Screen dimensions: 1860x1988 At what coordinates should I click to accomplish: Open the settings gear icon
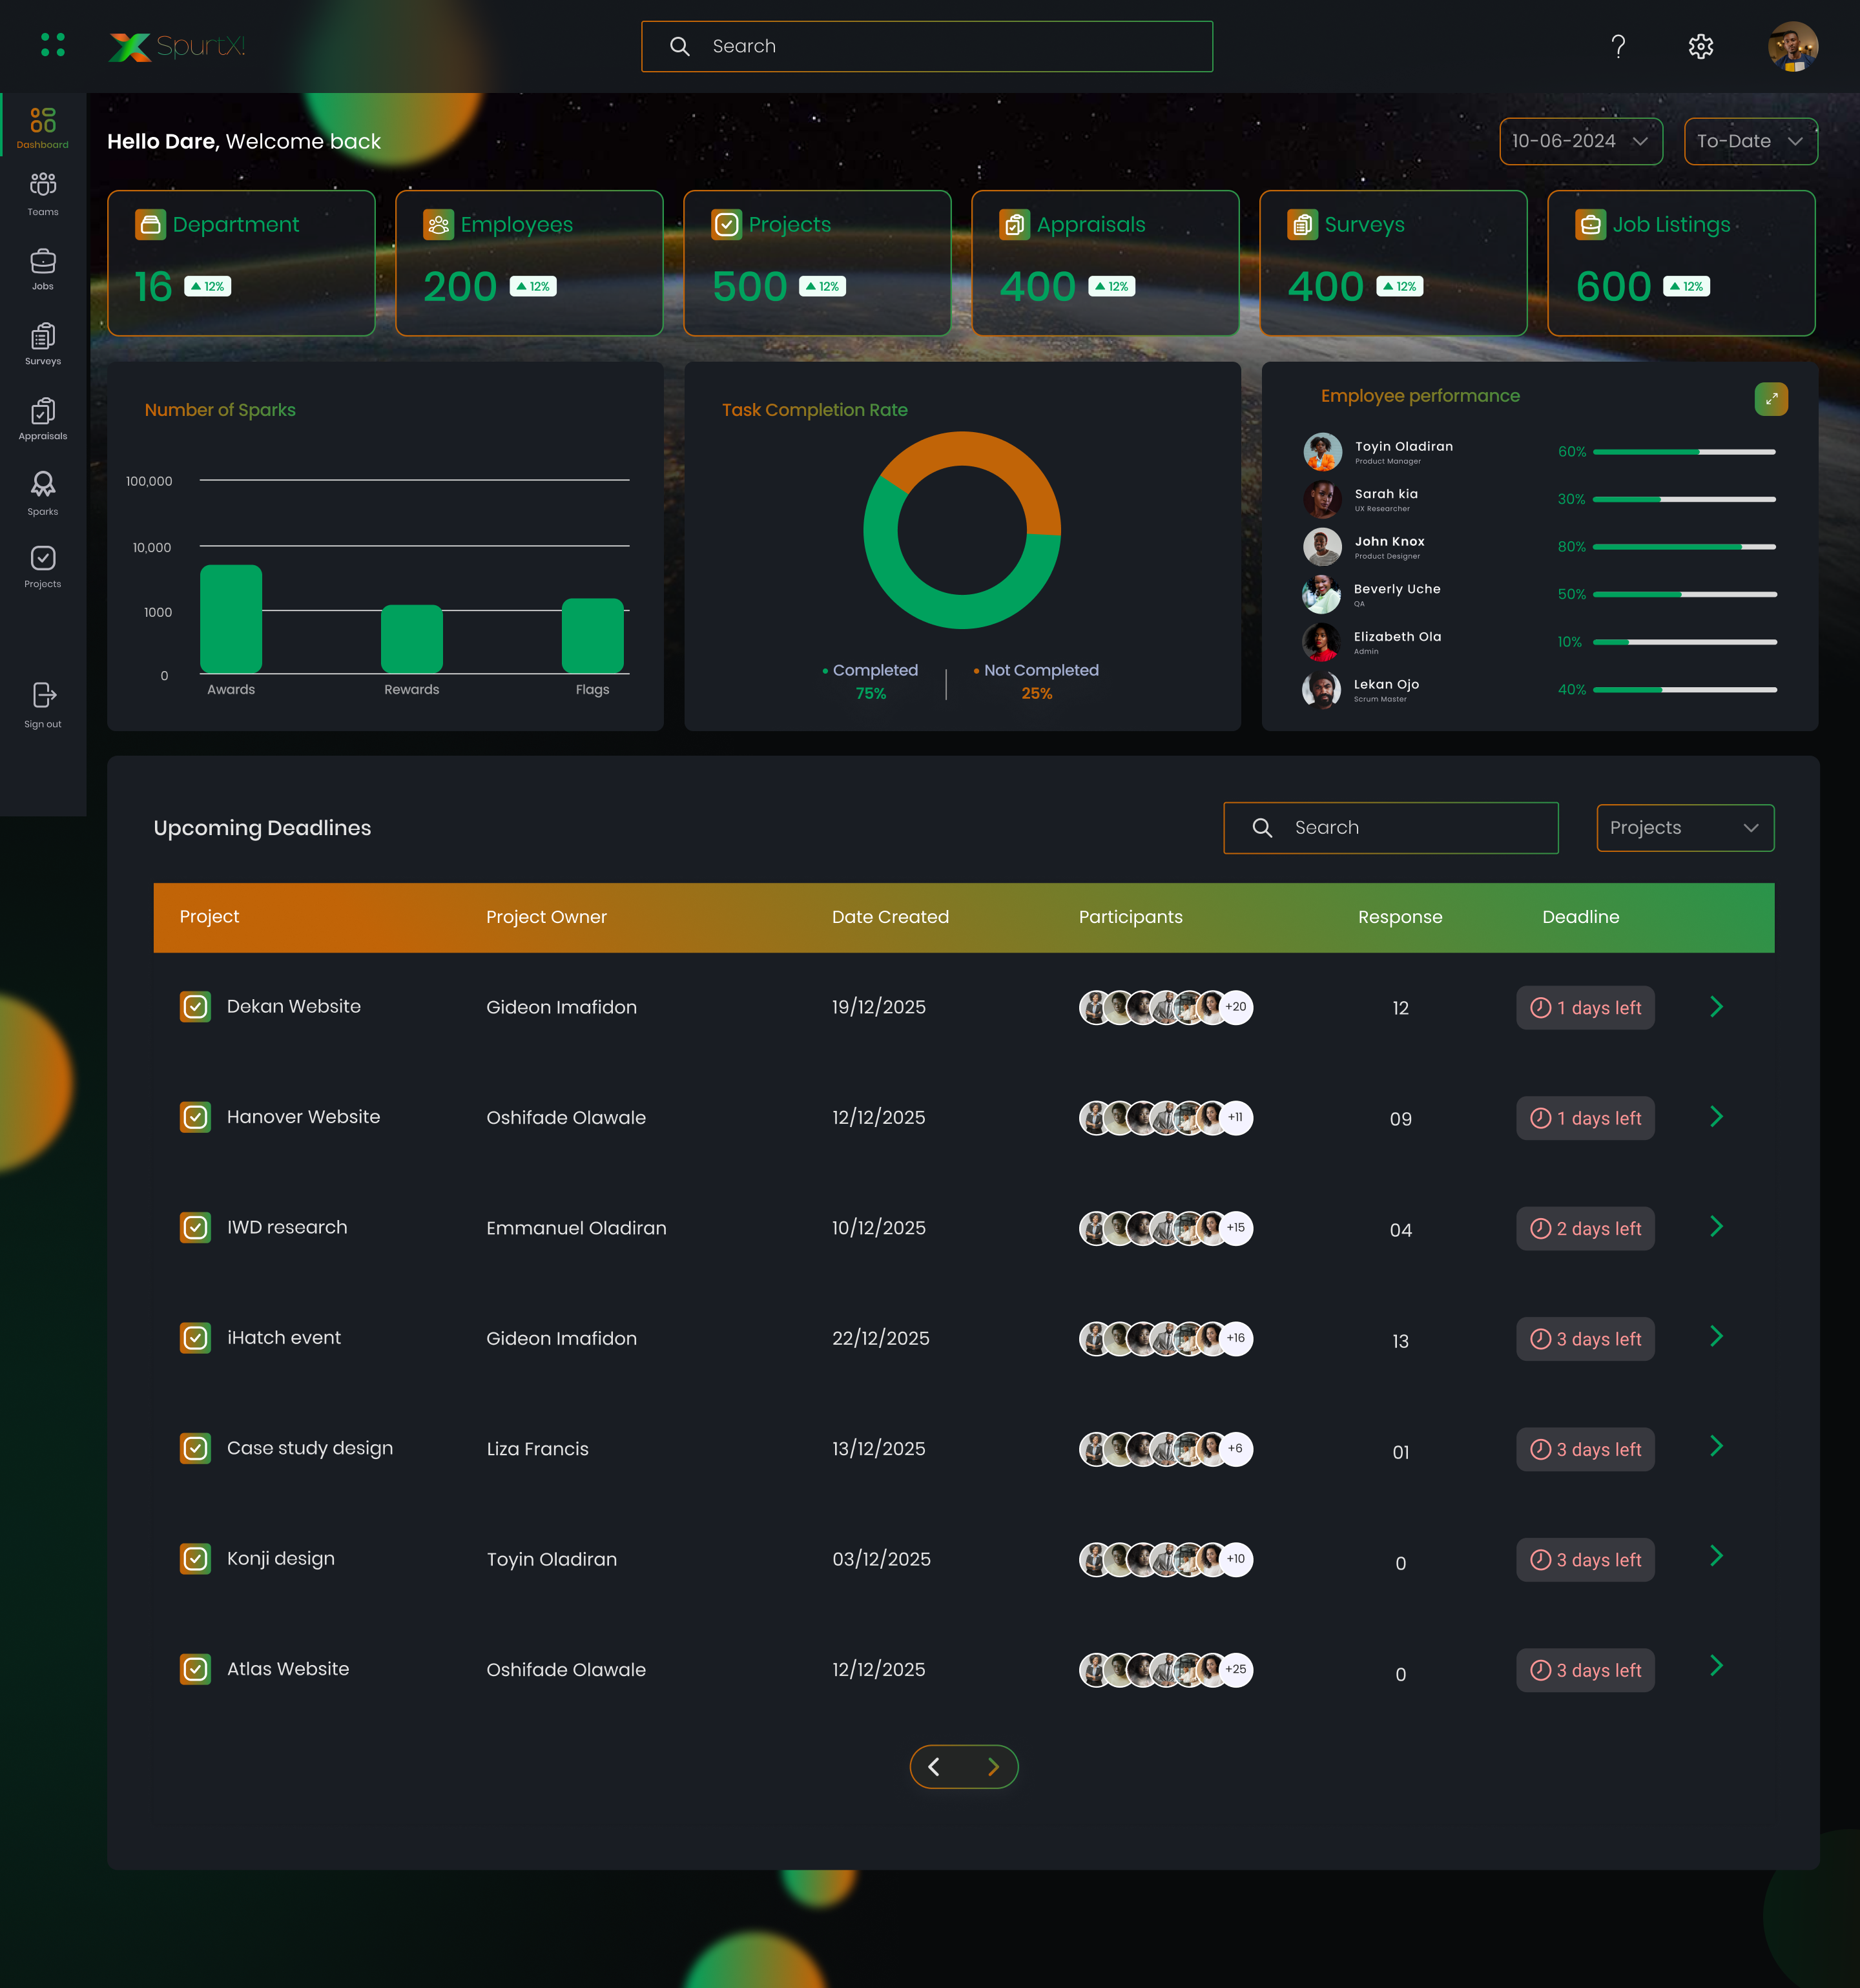coord(1701,46)
